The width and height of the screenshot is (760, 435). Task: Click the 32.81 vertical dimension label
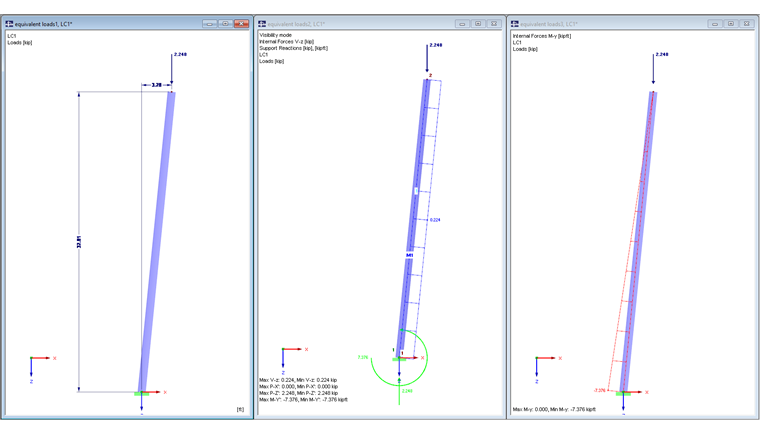click(79, 242)
